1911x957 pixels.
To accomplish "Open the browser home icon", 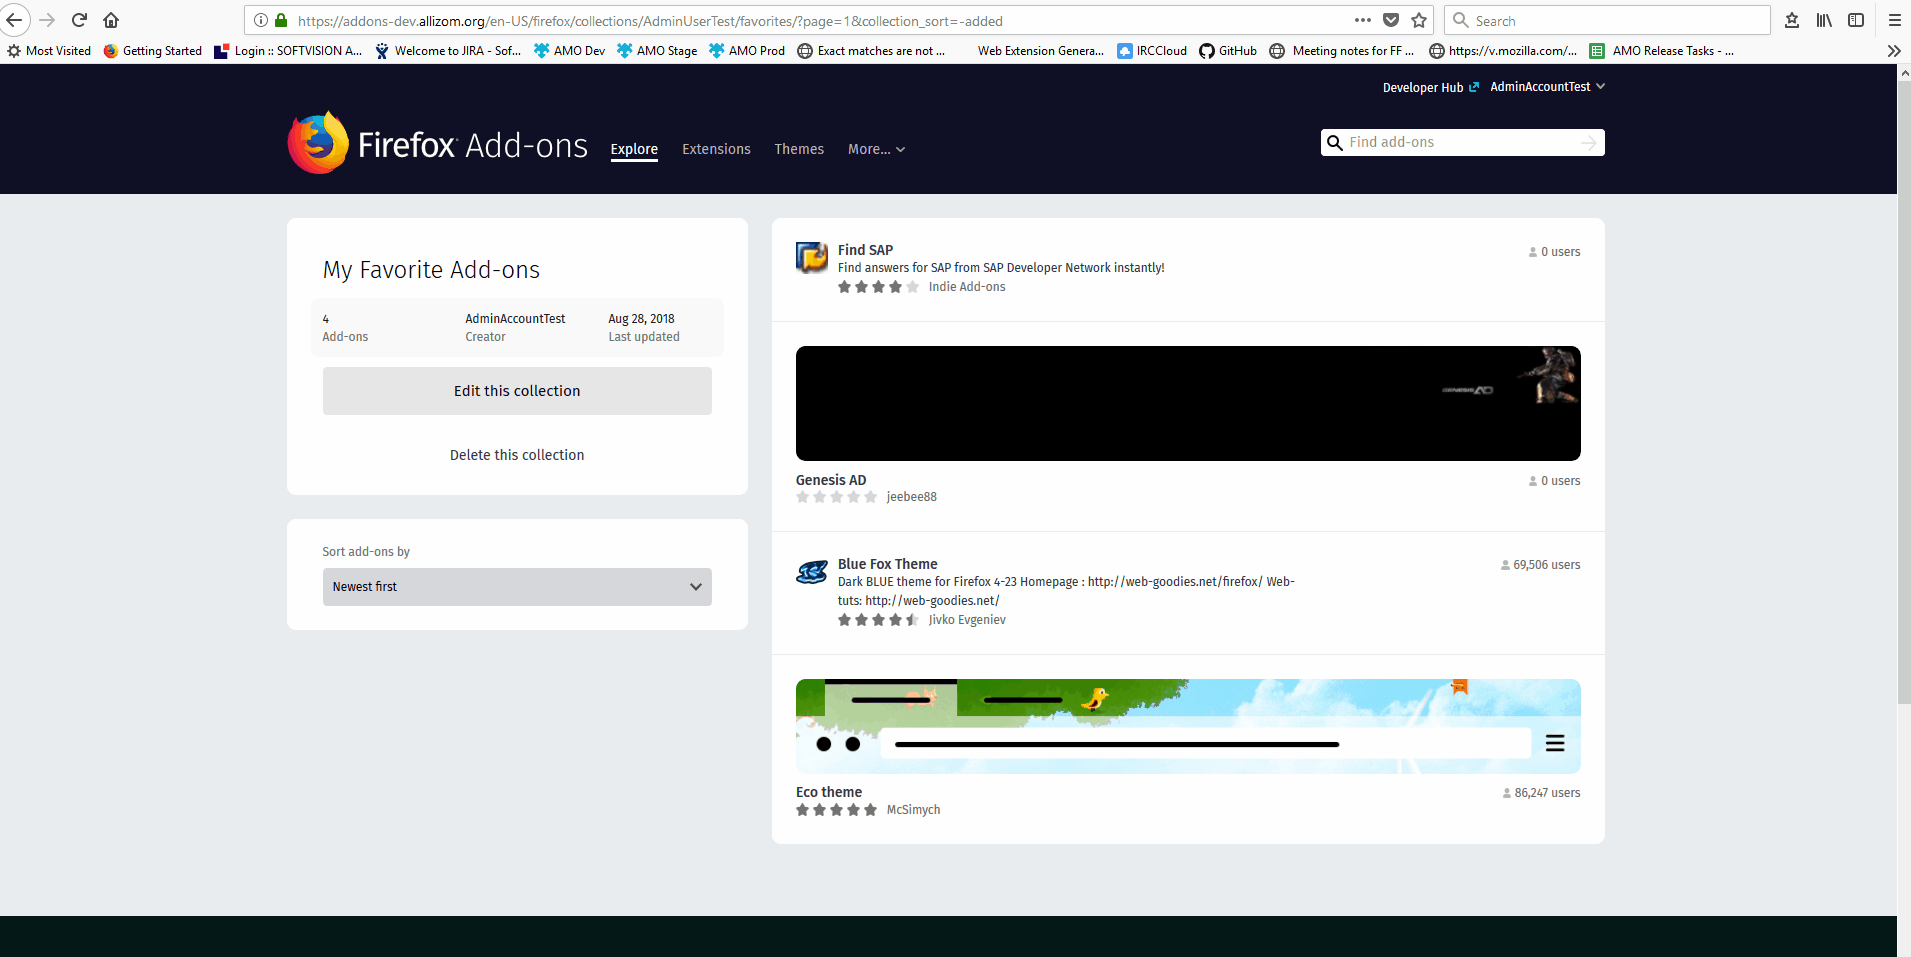I will tap(111, 20).
